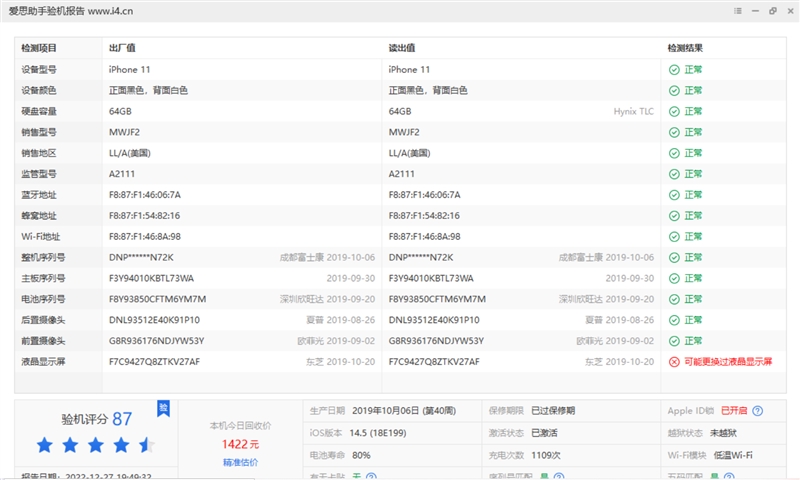This screenshot has width=800, height=480.
Task: Click the red warning icon in 液晶显示屏 row
Action: 674,361
